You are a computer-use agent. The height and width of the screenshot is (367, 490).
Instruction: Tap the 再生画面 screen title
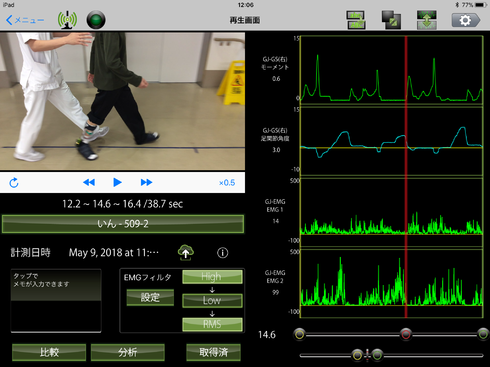245,20
